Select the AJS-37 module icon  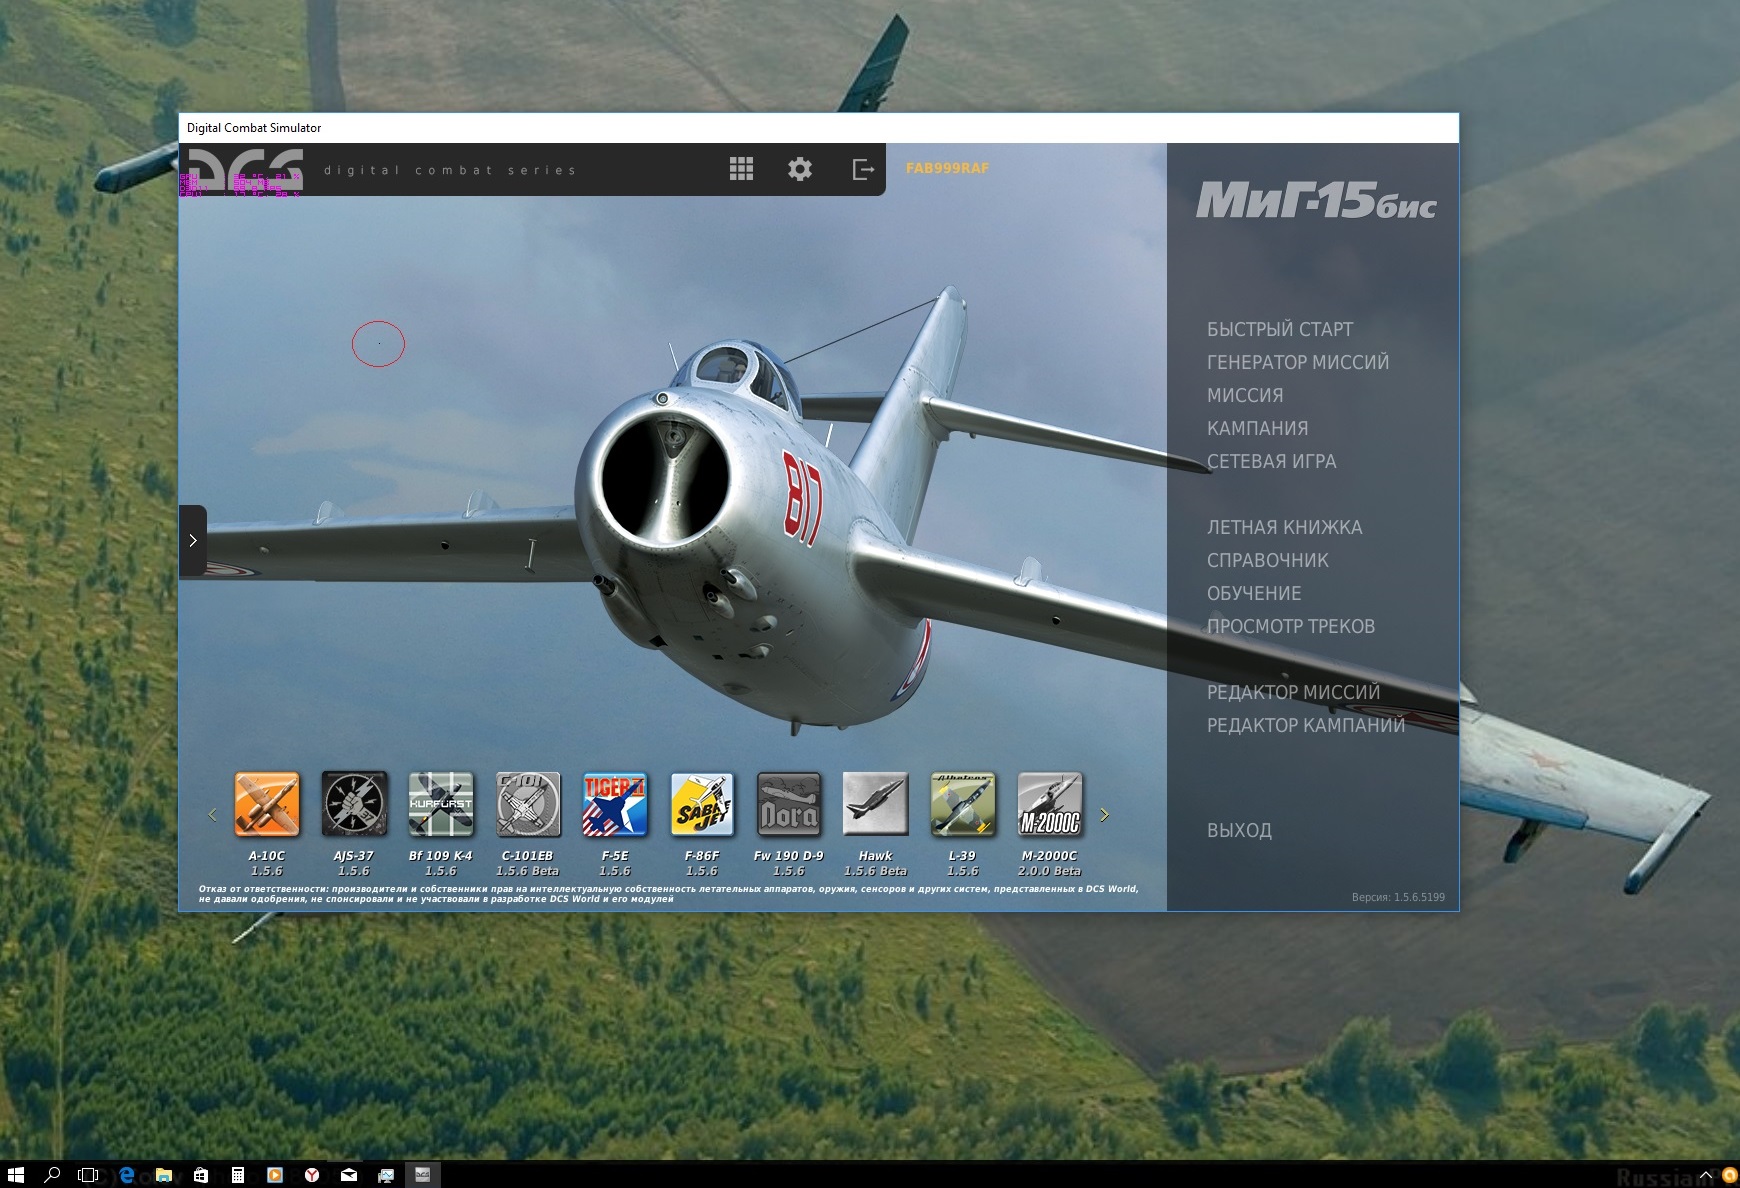(354, 804)
